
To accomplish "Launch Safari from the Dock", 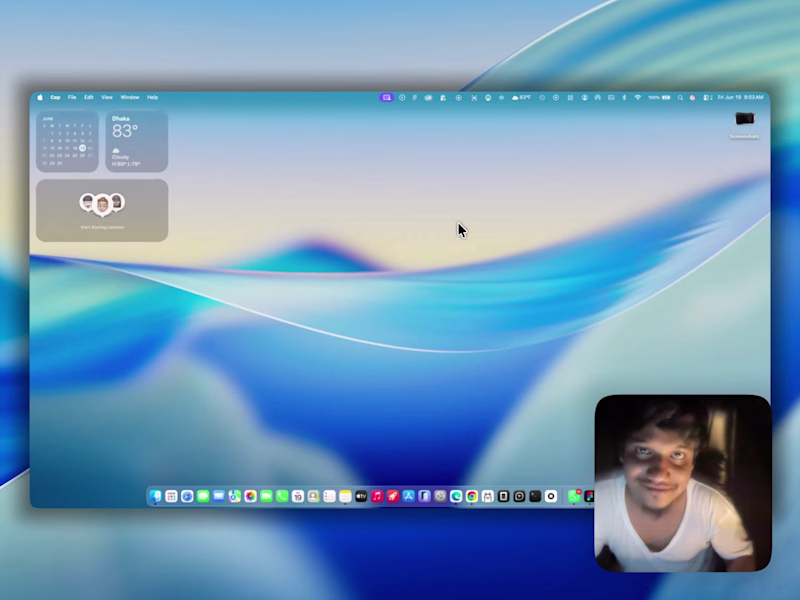I will point(187,496).
